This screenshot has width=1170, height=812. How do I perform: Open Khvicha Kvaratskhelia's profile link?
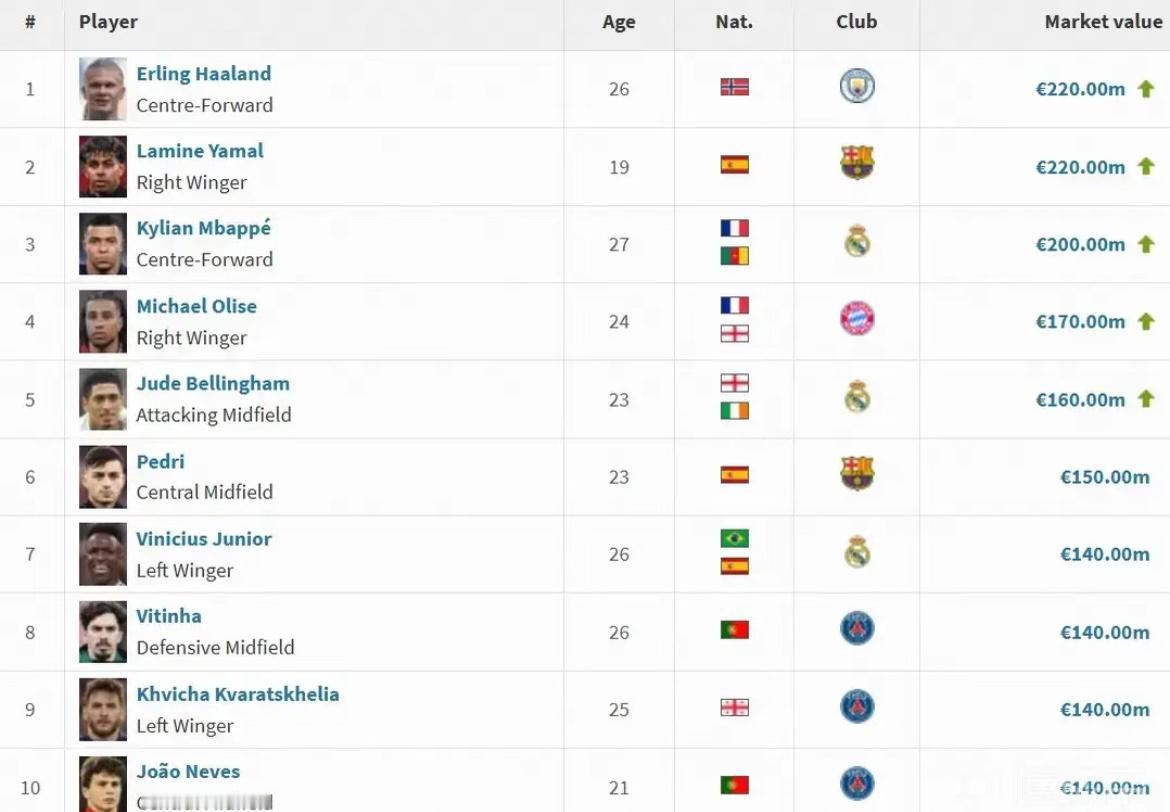point(237,694)
